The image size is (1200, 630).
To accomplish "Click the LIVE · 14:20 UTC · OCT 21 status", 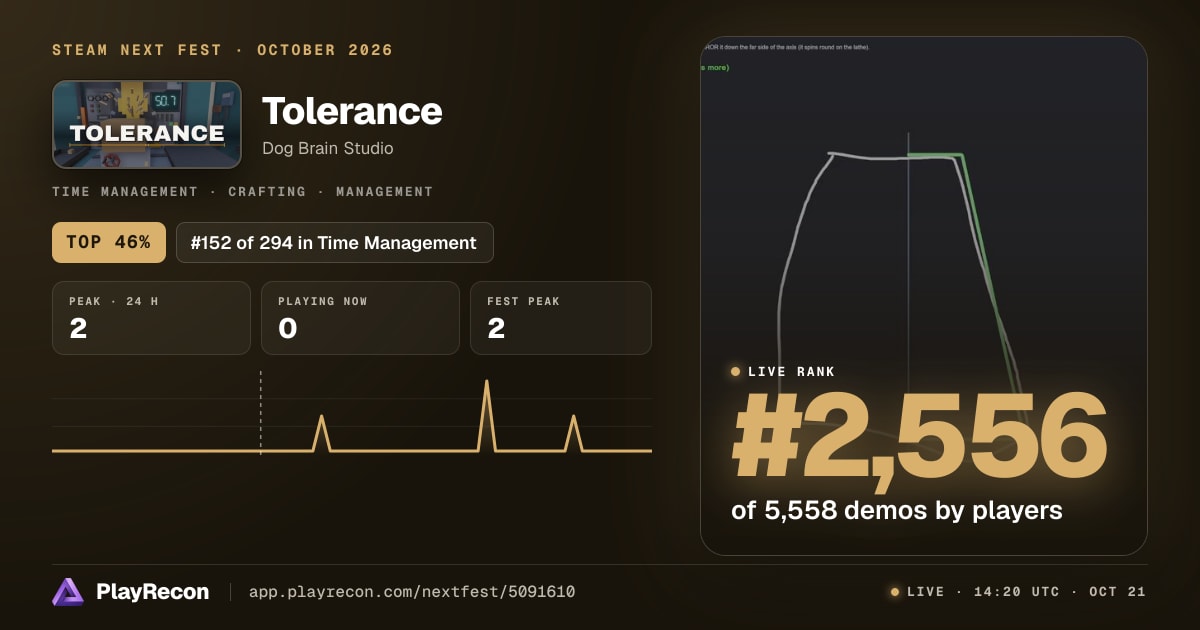I will point(1026,592).
